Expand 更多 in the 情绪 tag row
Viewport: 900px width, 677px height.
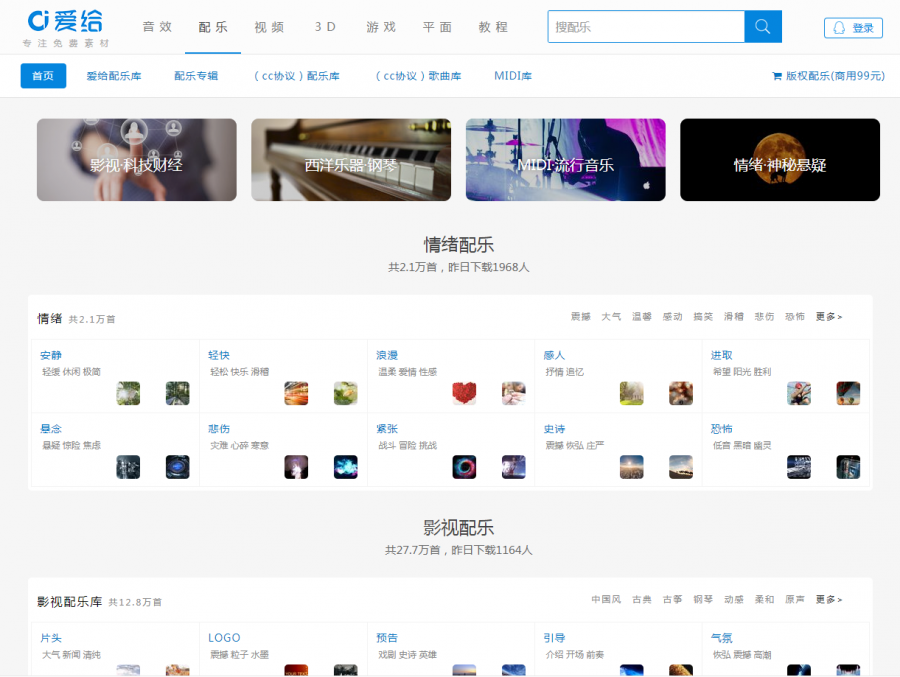[x=829, y=316]
